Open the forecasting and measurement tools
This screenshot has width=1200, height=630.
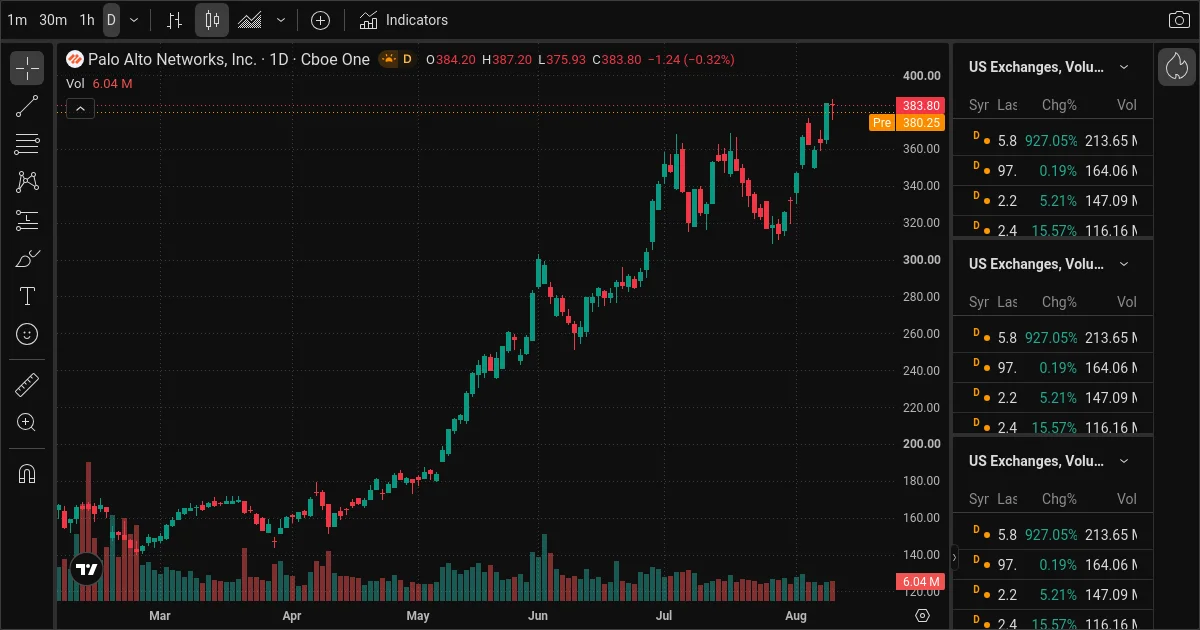point(27,220)
